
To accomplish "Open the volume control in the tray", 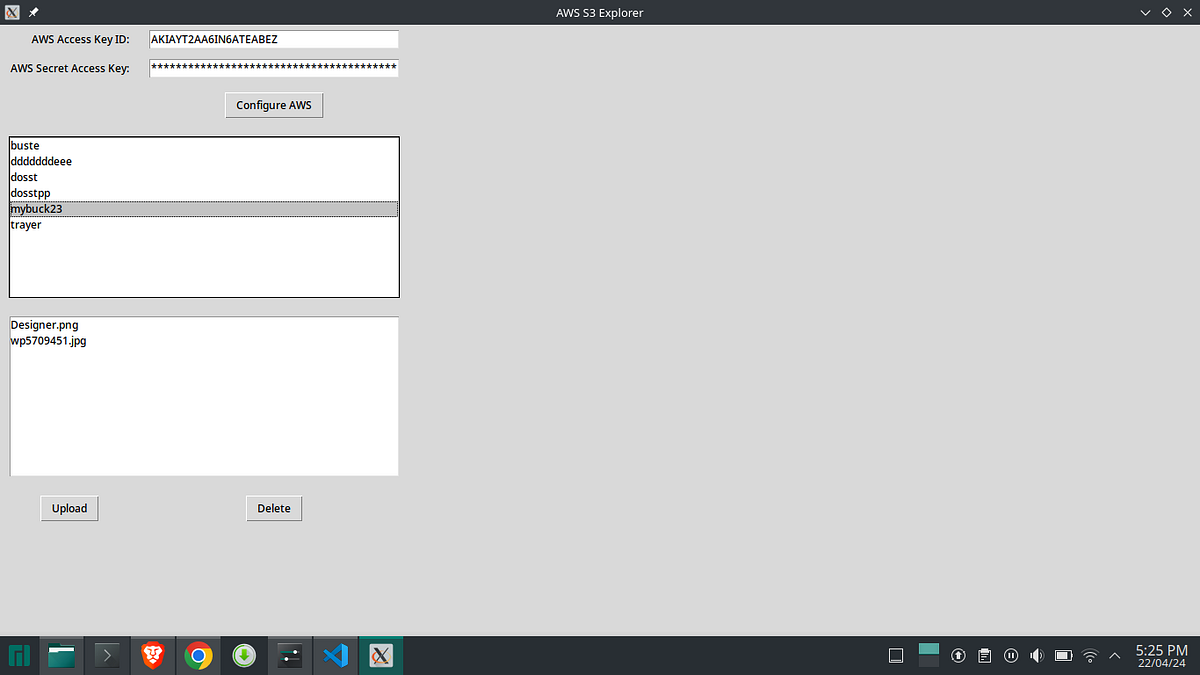I will click(x=1037, y=655).
